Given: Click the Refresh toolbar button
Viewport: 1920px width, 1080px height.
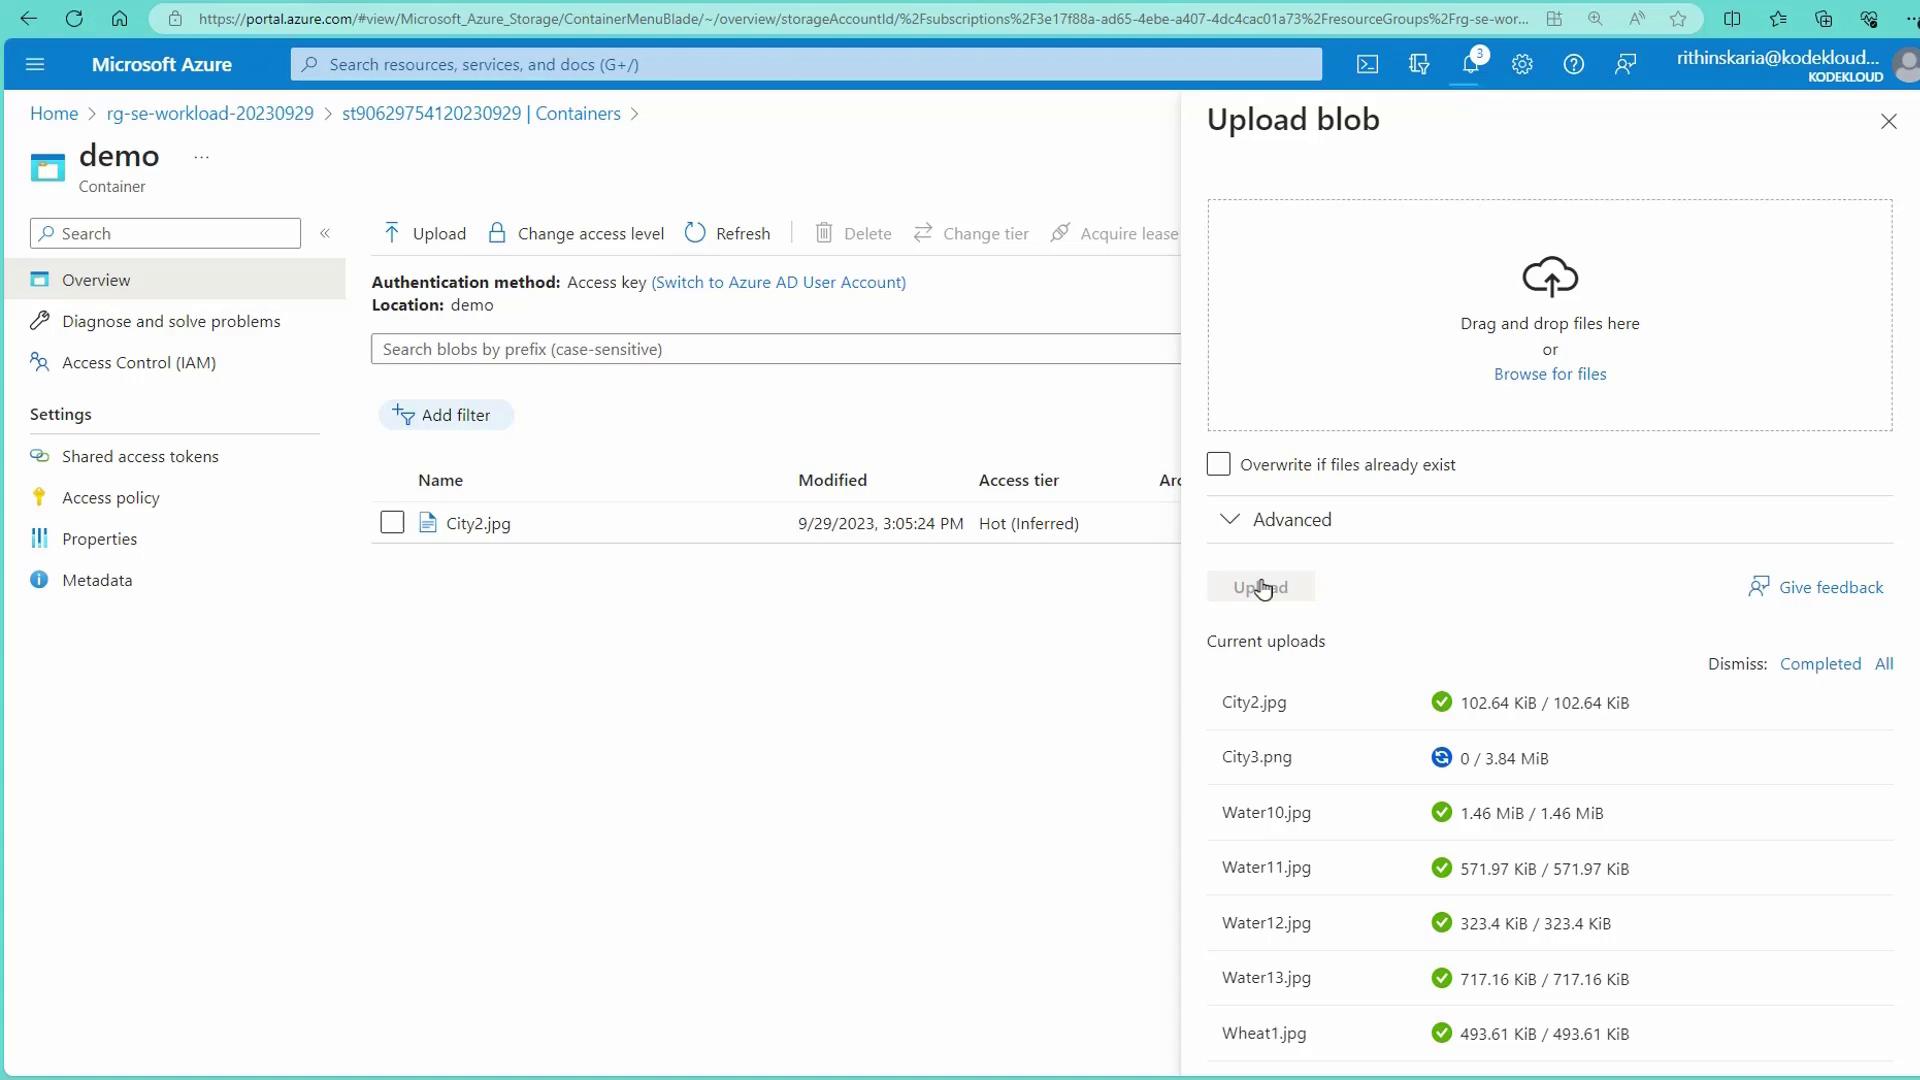Looking at the screenshot, I should 728,233.
